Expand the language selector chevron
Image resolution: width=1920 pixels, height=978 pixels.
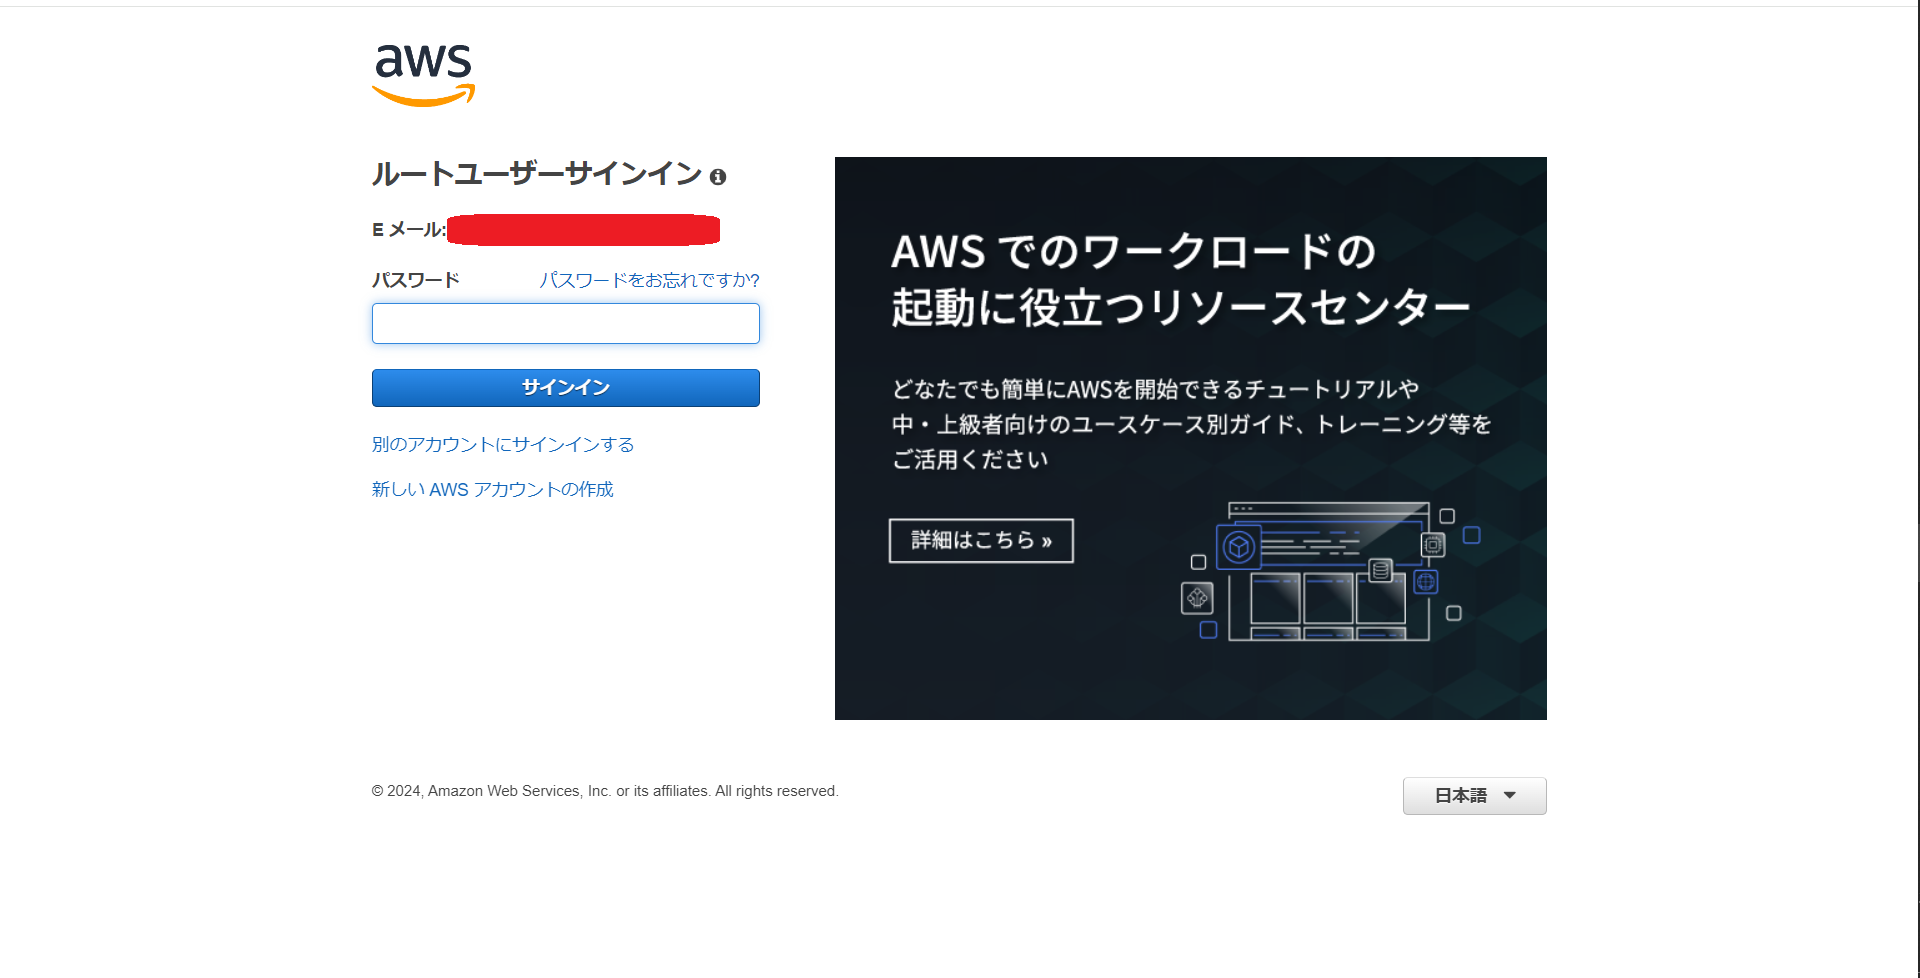click(1512, 796)
